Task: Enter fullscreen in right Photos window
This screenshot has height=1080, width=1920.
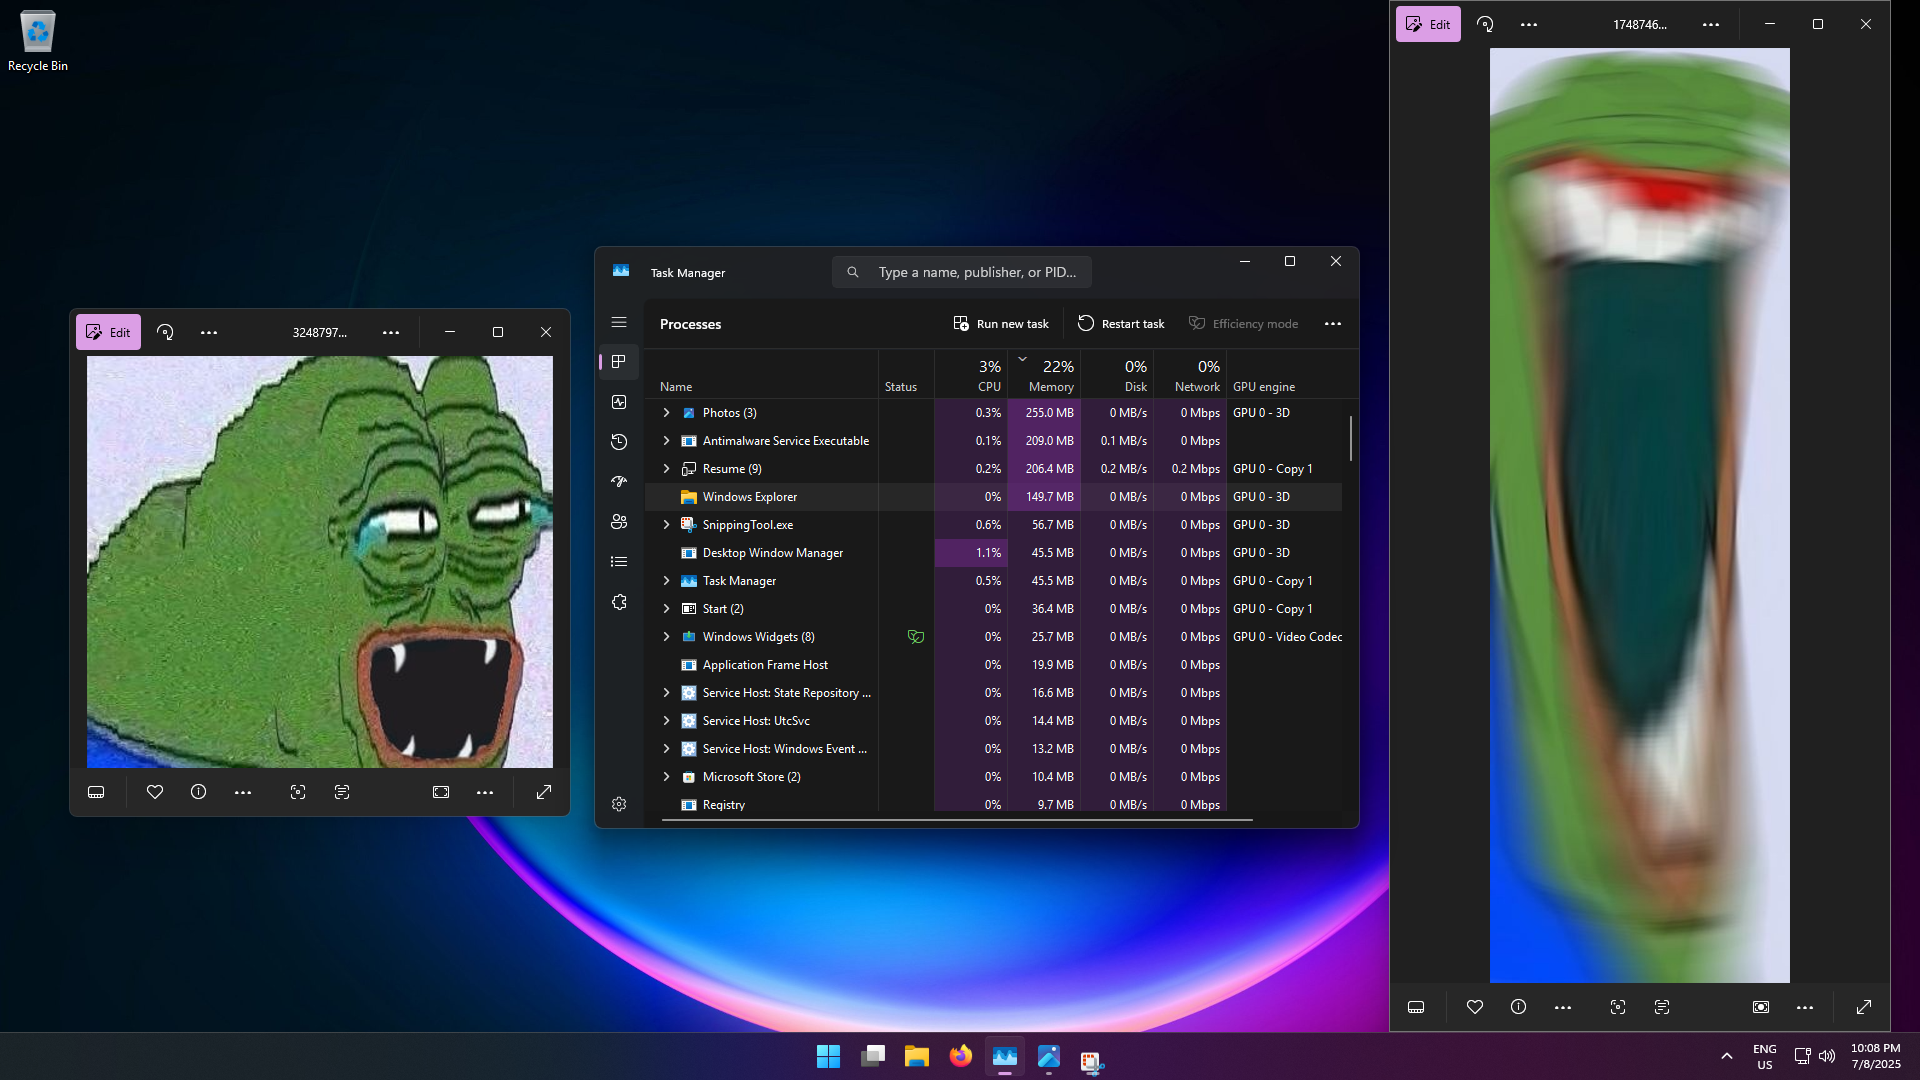Action: tap(1864, 1007)
